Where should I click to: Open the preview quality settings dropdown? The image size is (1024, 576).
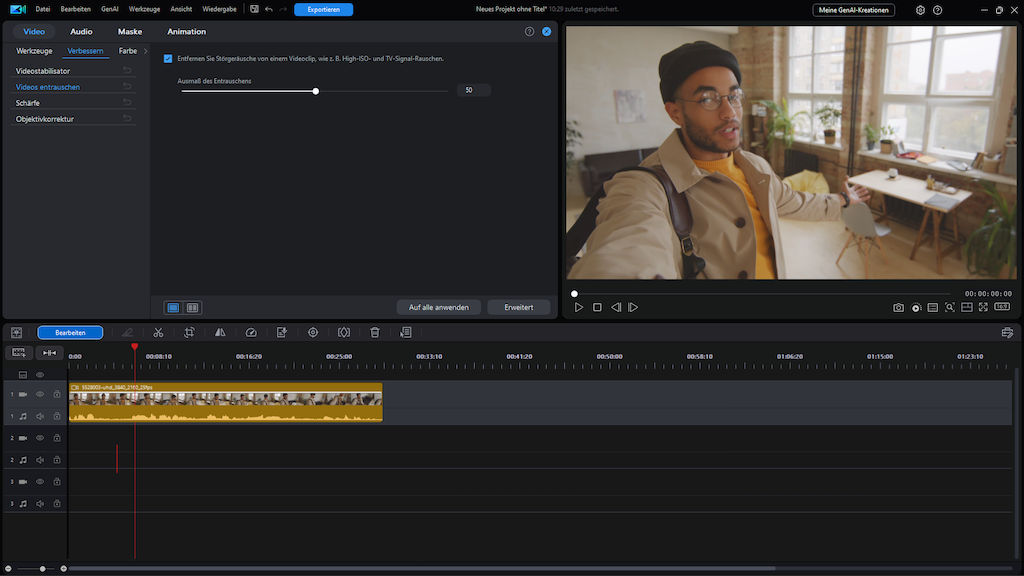pos(916,307)
